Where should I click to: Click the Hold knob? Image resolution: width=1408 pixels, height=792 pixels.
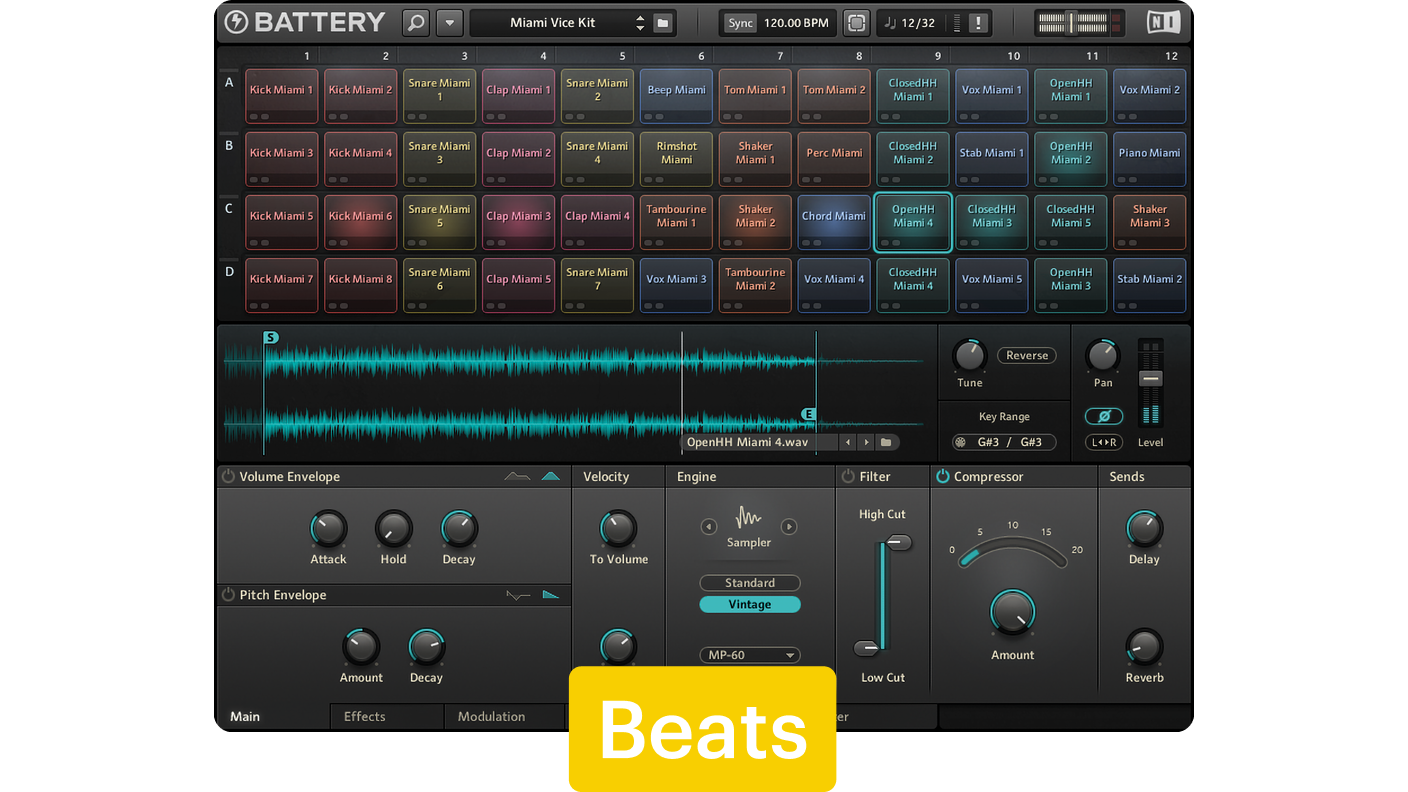(394, 529)
